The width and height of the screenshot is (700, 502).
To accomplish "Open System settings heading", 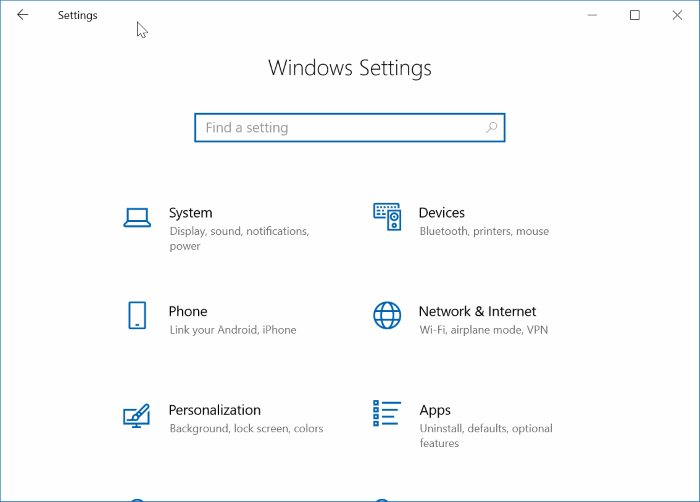I will pyautogui.click(x=191, y=213).
